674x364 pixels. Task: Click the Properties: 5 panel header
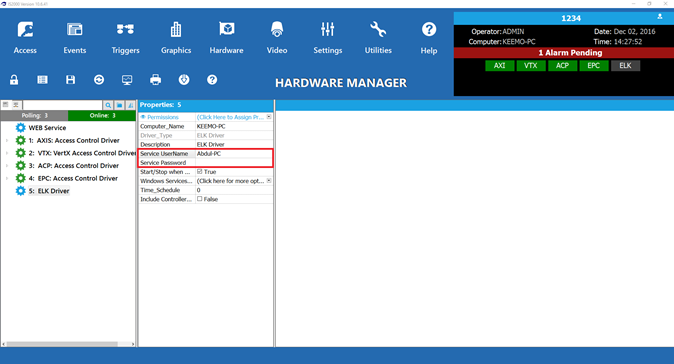pos(205,105)
